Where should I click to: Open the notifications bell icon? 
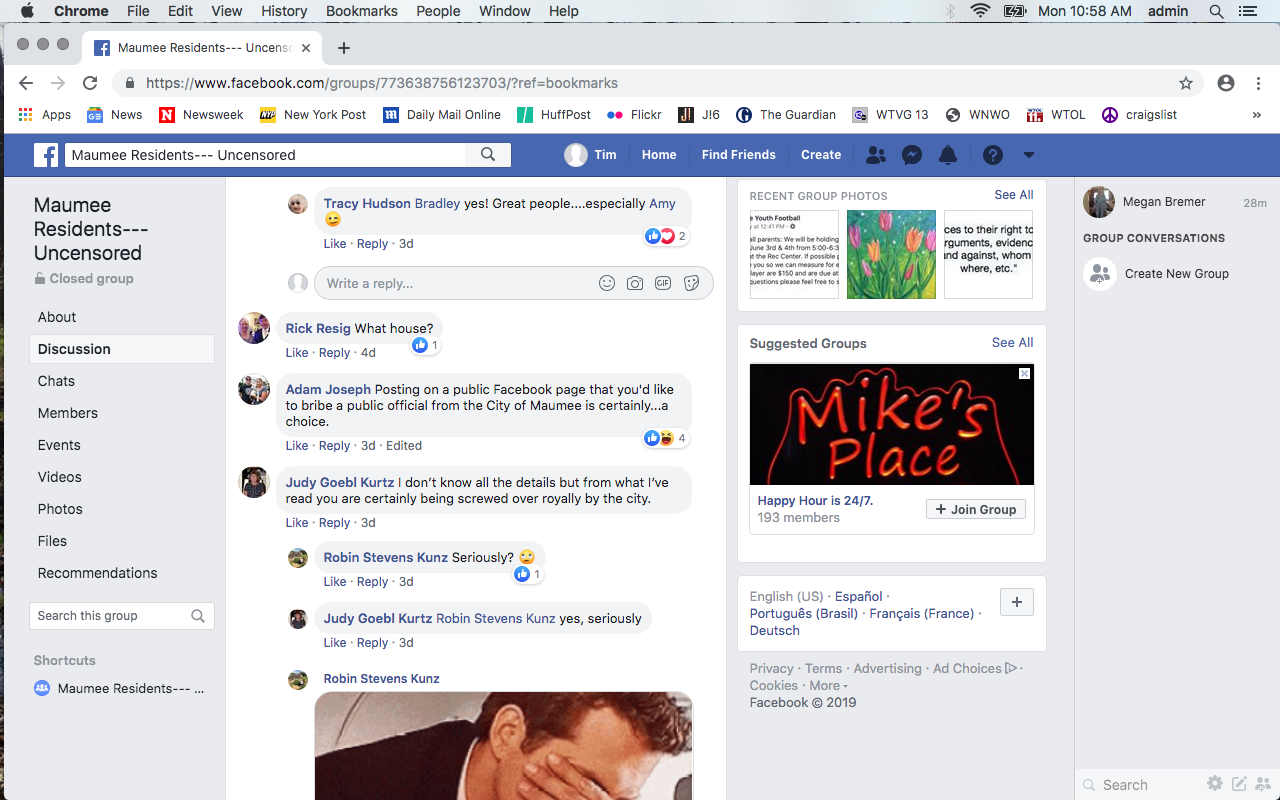[x=948, y=155]
